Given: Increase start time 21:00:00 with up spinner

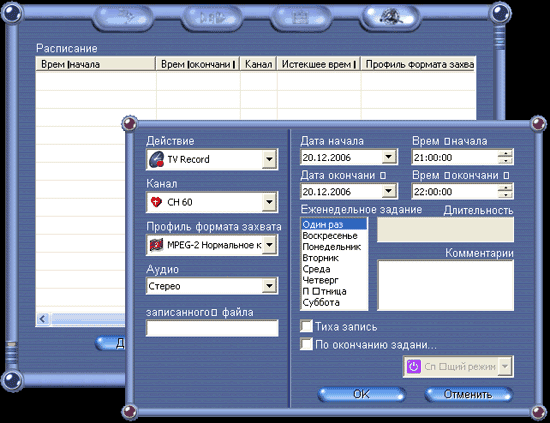Looking at the screenshot, I should [505, 154].
